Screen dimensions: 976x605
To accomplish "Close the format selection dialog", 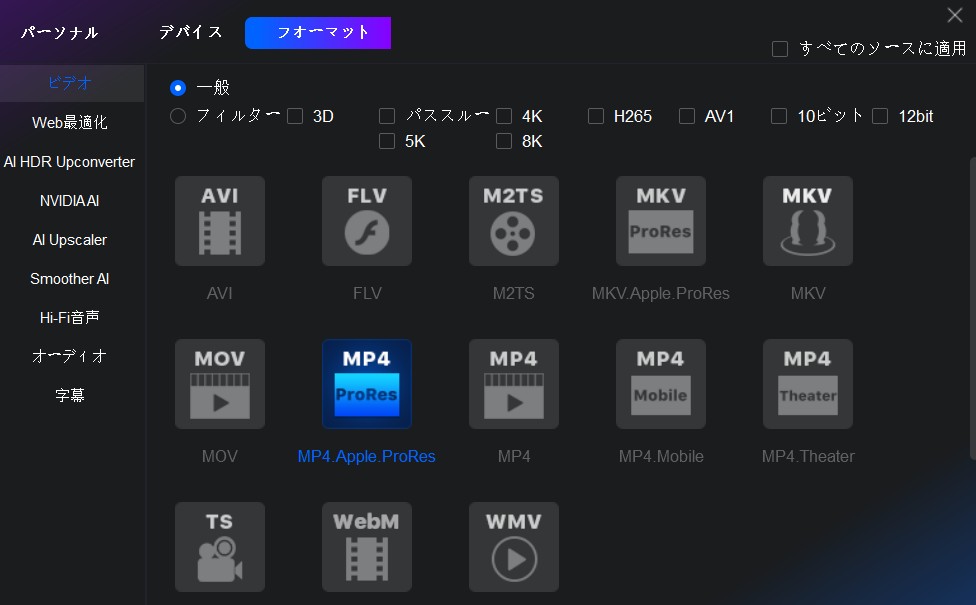I will [954, 14].
